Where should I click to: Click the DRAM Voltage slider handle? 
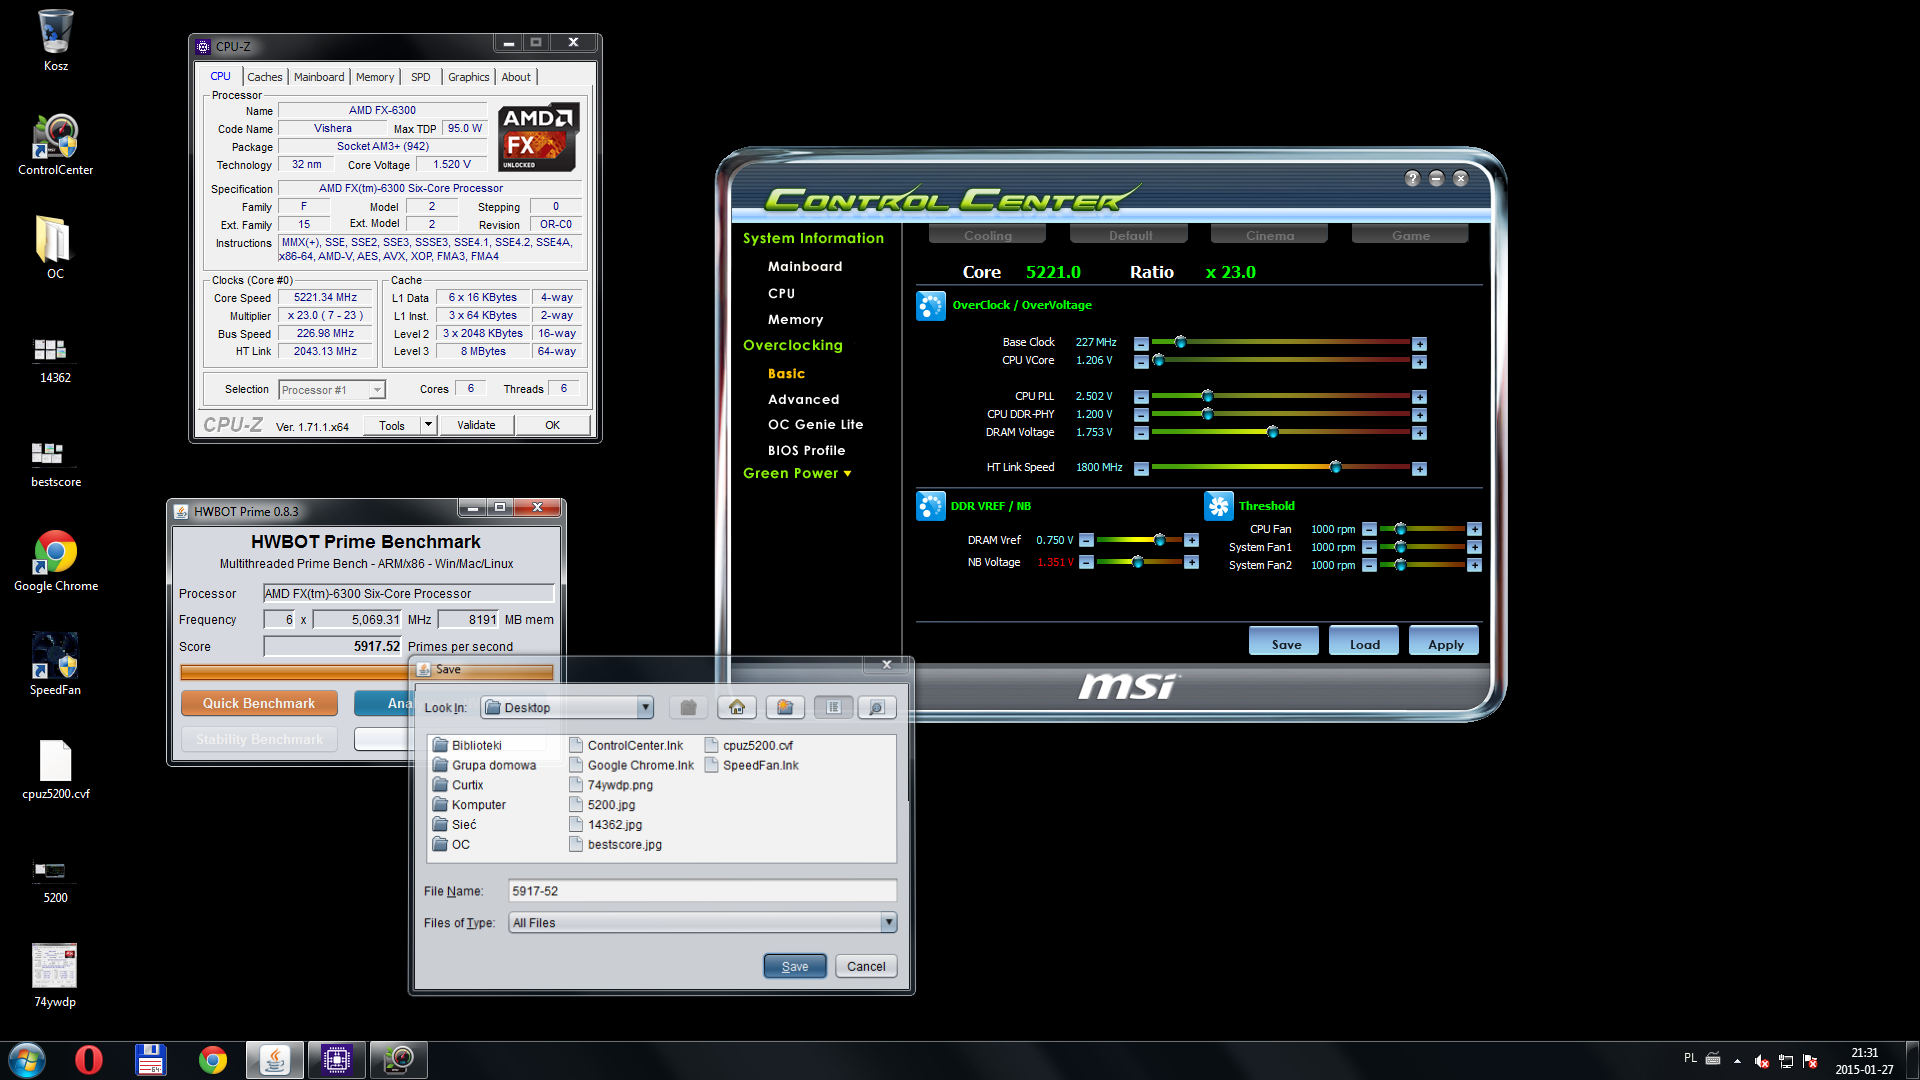pyautogui.click(x=1272, y=432)
